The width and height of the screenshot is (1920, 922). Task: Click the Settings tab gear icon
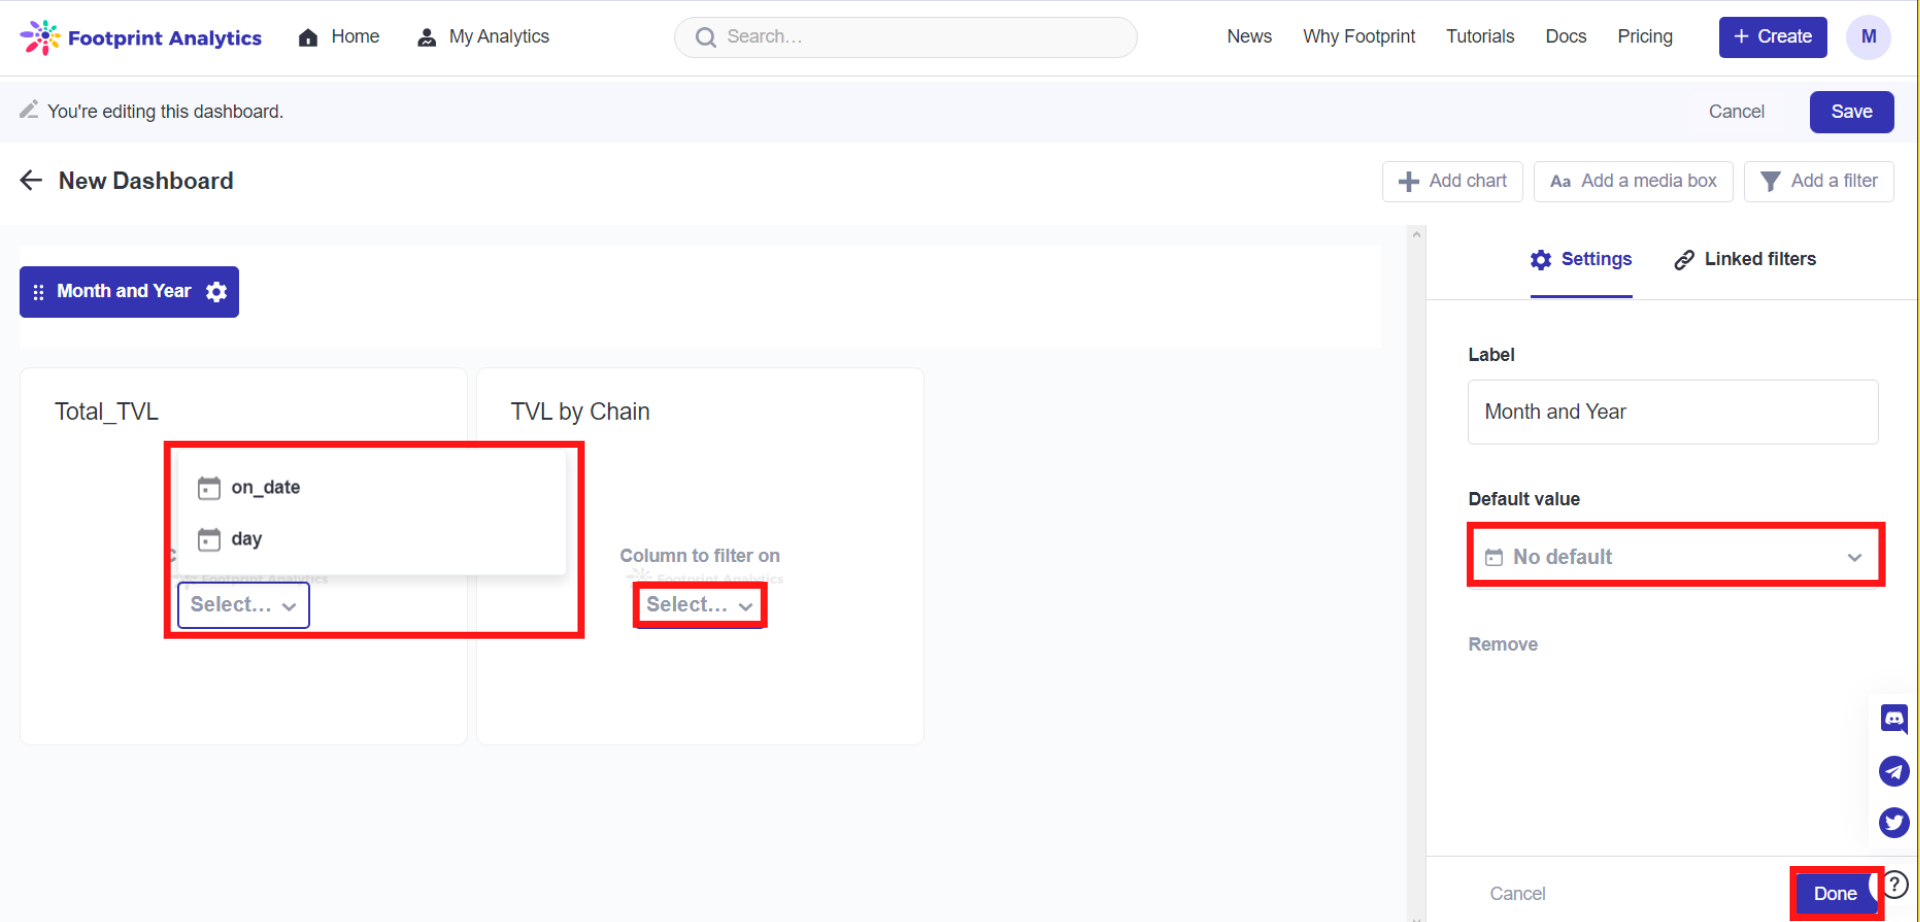[x=1541, y=260]
